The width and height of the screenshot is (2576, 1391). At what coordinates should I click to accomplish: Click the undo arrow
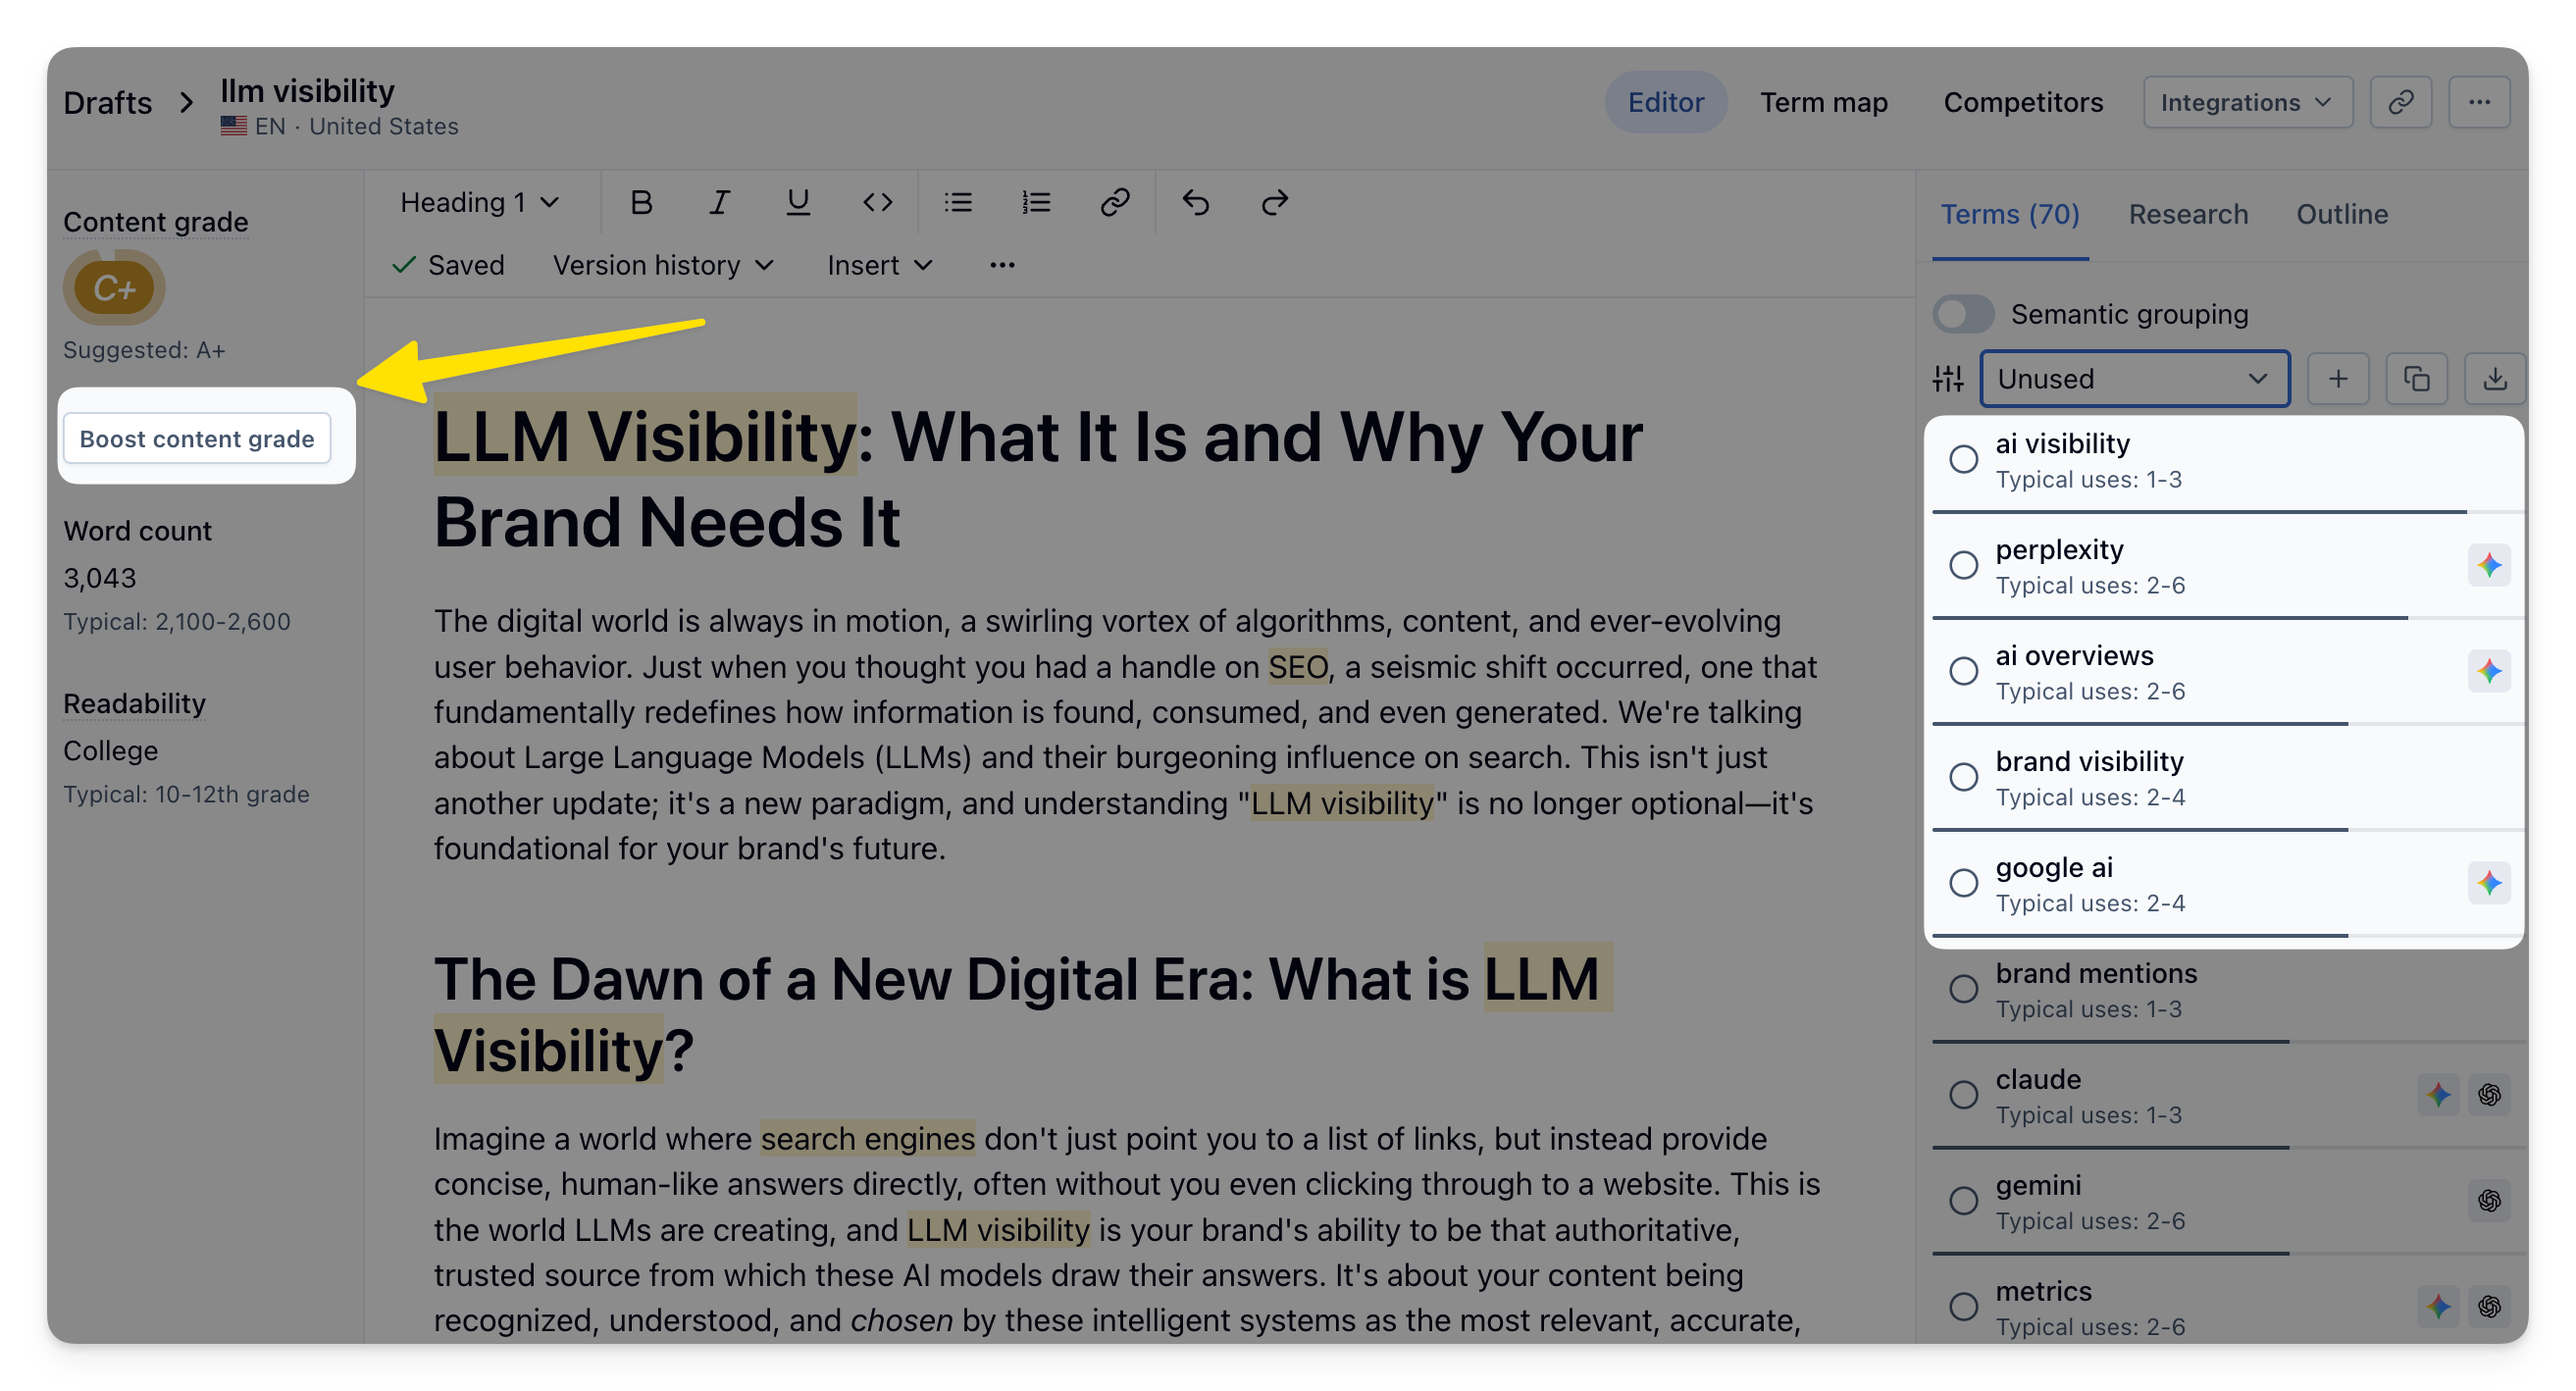(1195, 203)
